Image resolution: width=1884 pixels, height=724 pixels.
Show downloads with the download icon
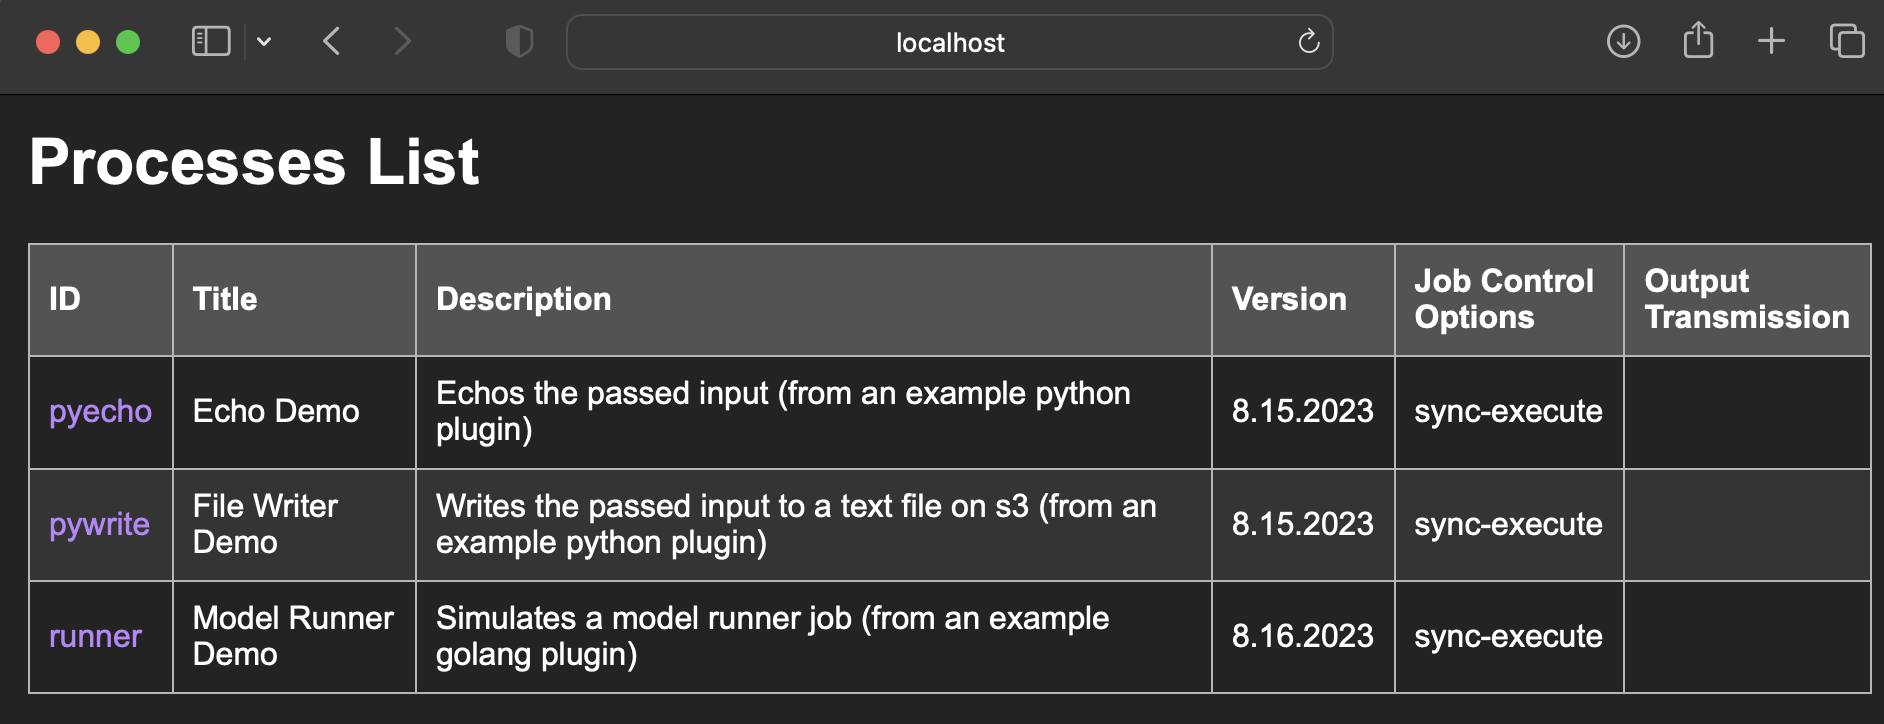click(x=1623, y=41)
